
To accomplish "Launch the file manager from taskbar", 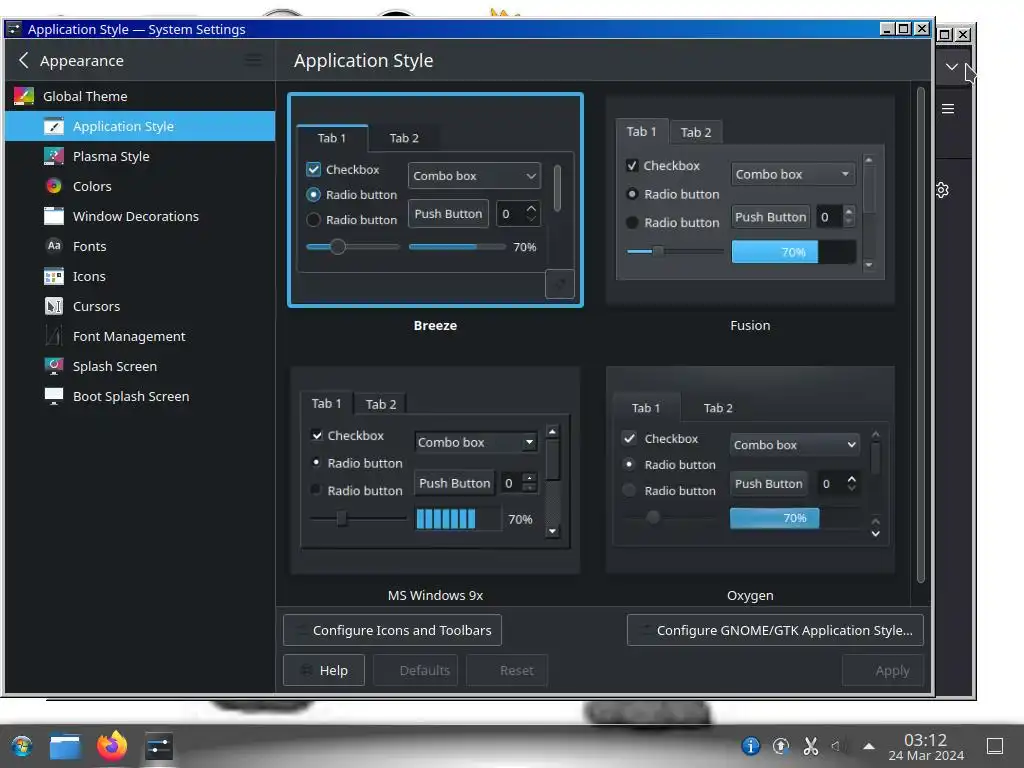I will (x=65, y=746).
